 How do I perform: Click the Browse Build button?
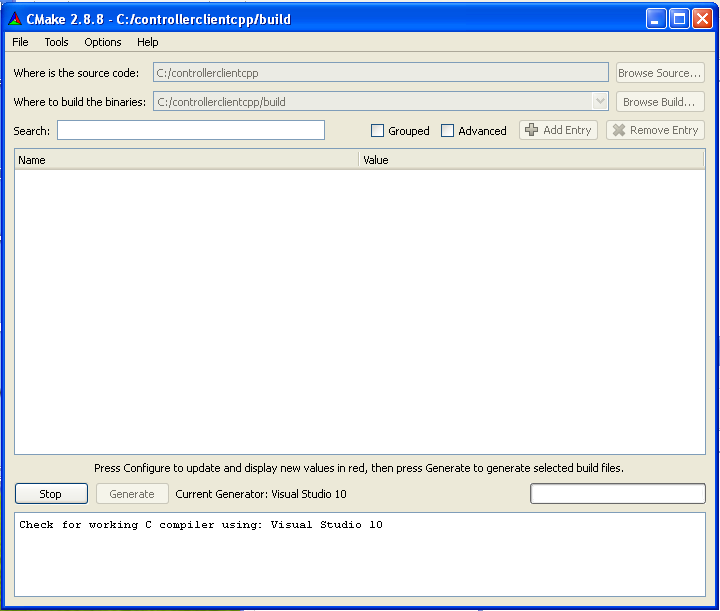point(660,101)
